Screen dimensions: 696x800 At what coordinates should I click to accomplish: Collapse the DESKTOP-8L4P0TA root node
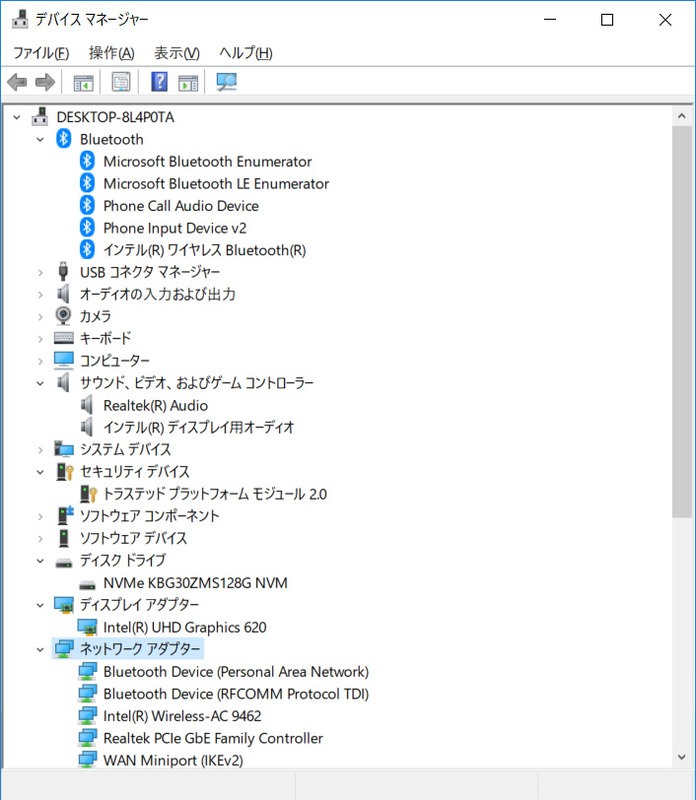[x=17, y=117]
